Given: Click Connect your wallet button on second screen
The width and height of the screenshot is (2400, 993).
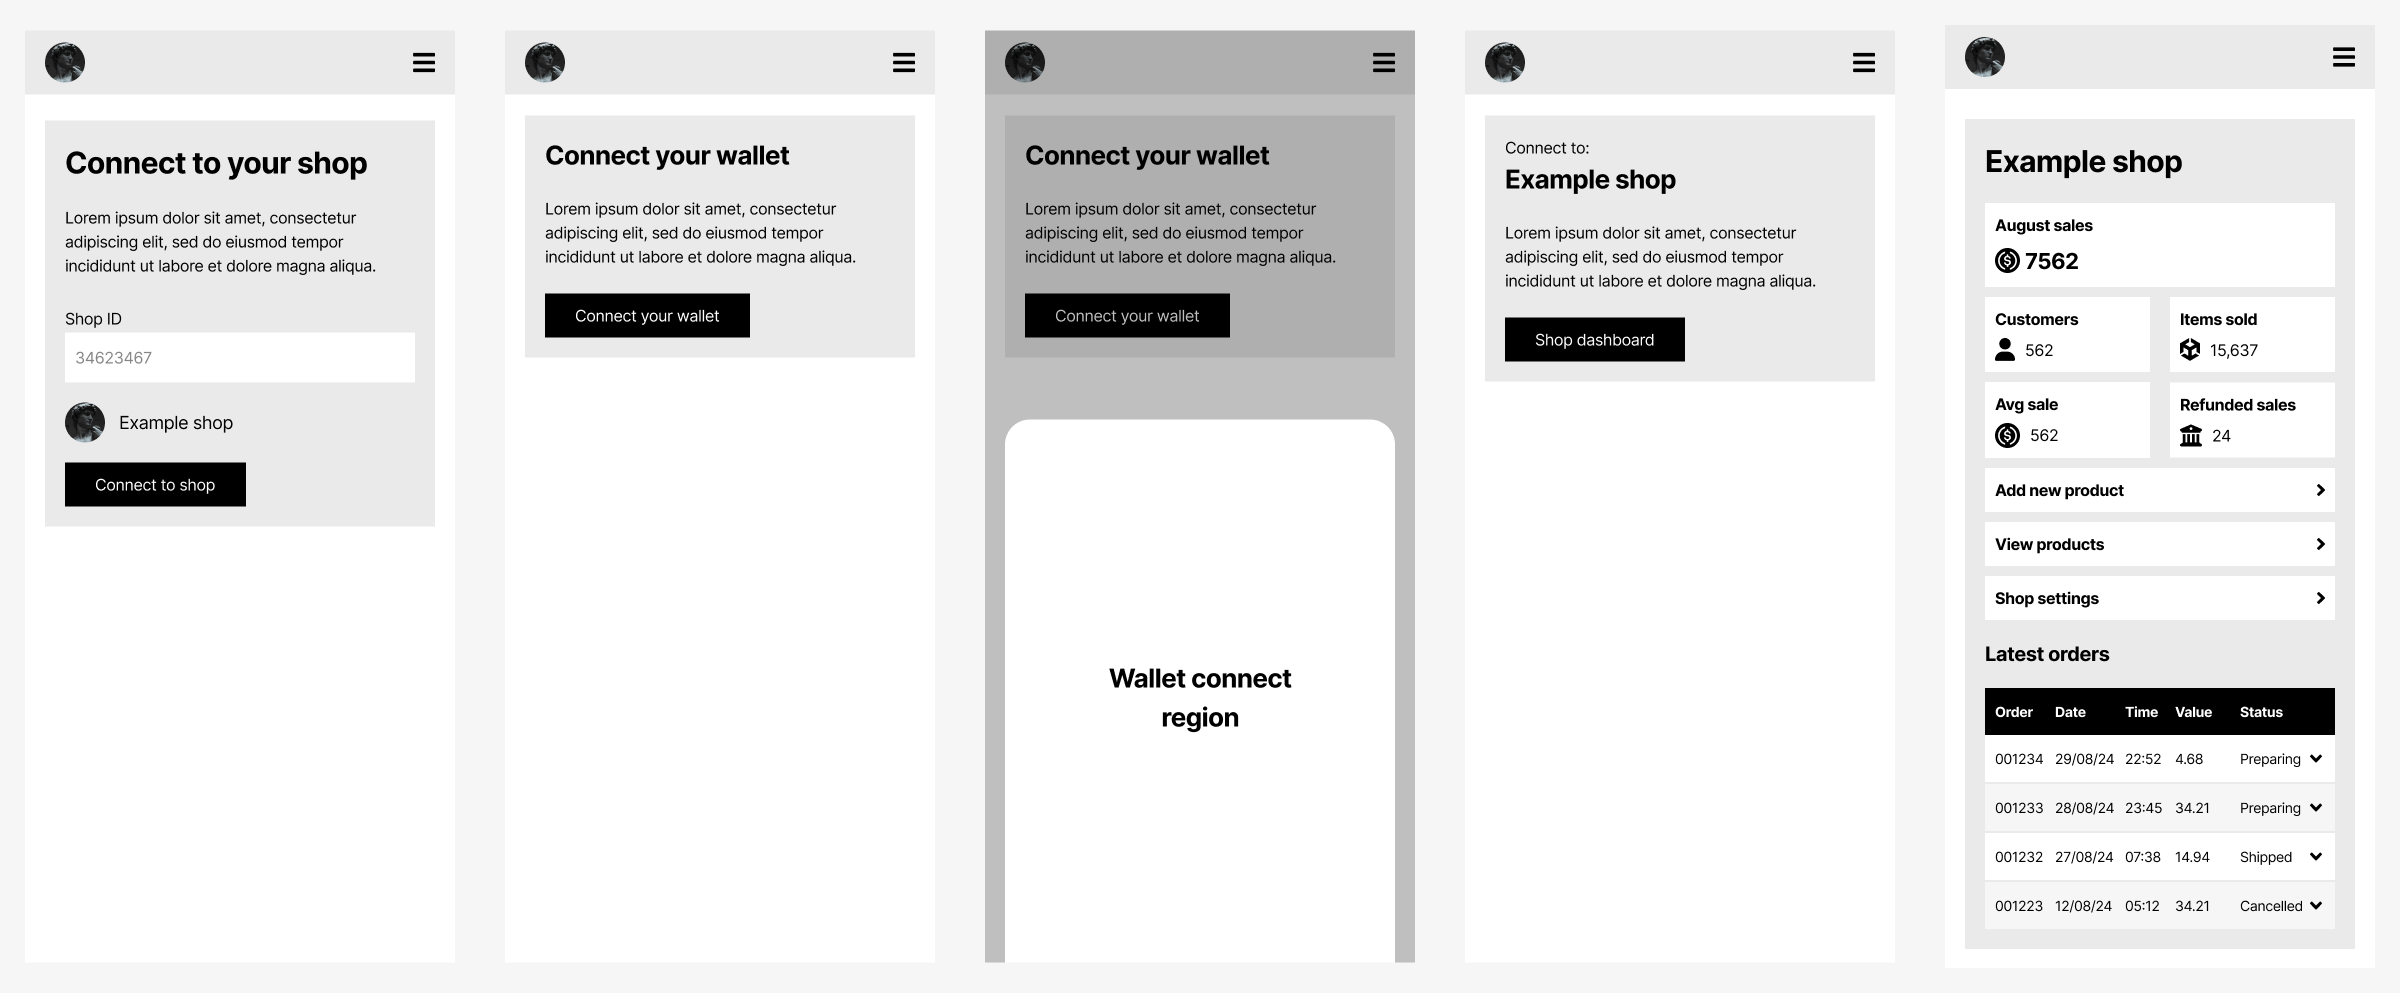Looking at the screenshot, I should point(647,316).
